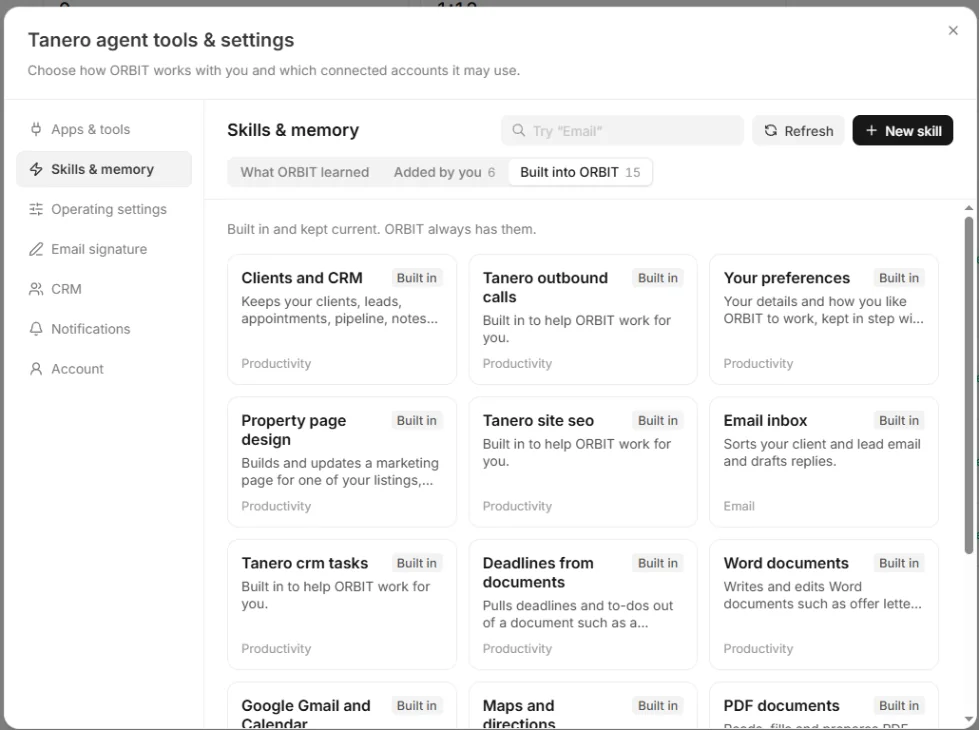Open the Google Gmail and Calendar card
979x730 pixels.
point(342,706)
